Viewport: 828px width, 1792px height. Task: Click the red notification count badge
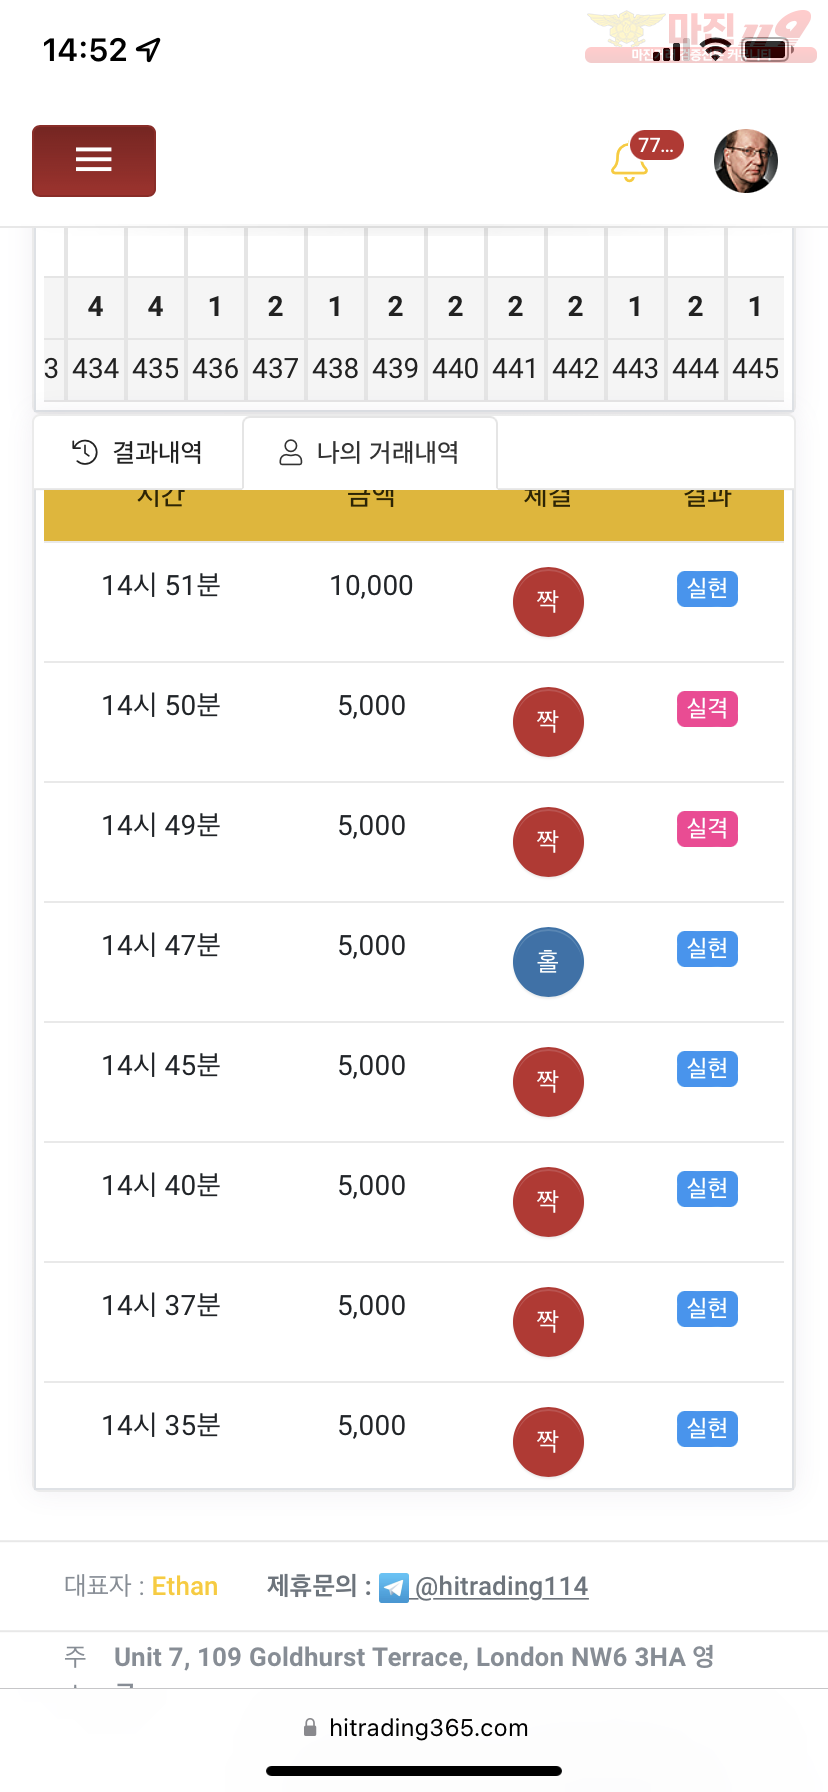tap(656, 146)
